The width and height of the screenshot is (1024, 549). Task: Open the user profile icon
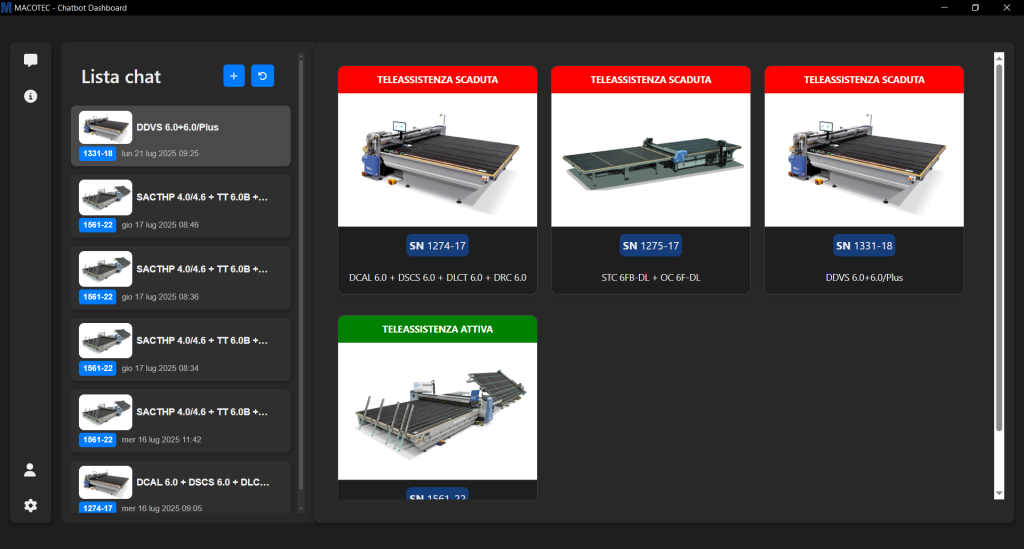tap(30, 470)
